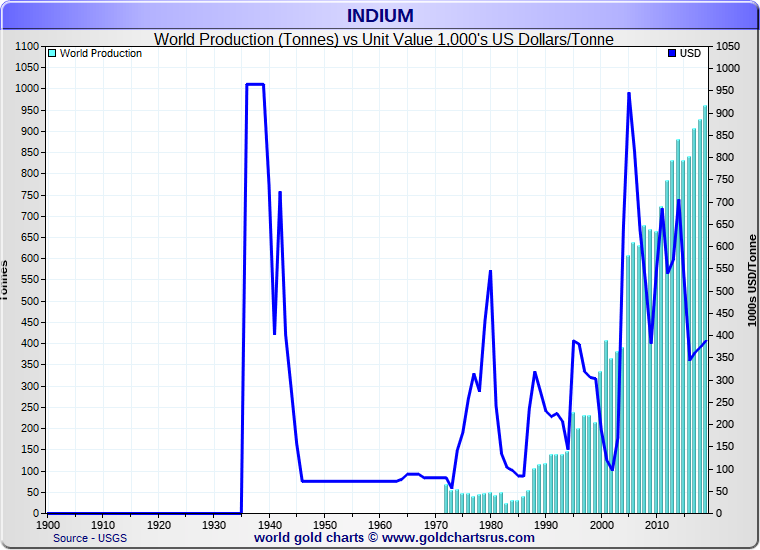Select the 2010 label on the x-axis
The width and height of the screenshot is (760, 550).
tap(656, 524)
